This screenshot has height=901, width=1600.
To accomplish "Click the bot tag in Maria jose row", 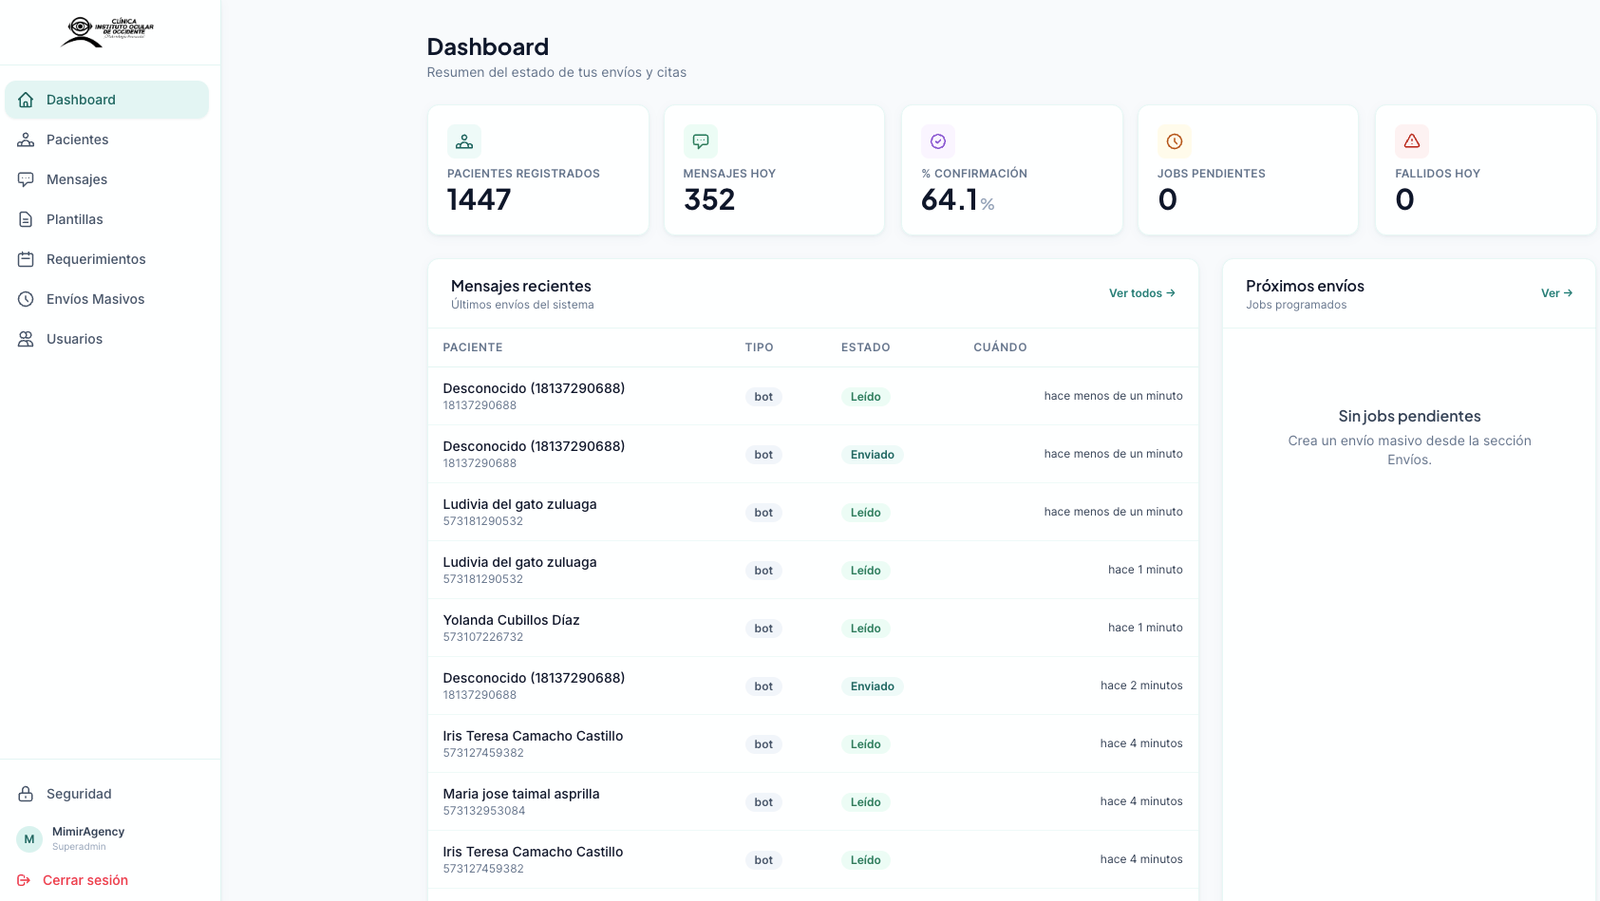I will tap(763, 803).
